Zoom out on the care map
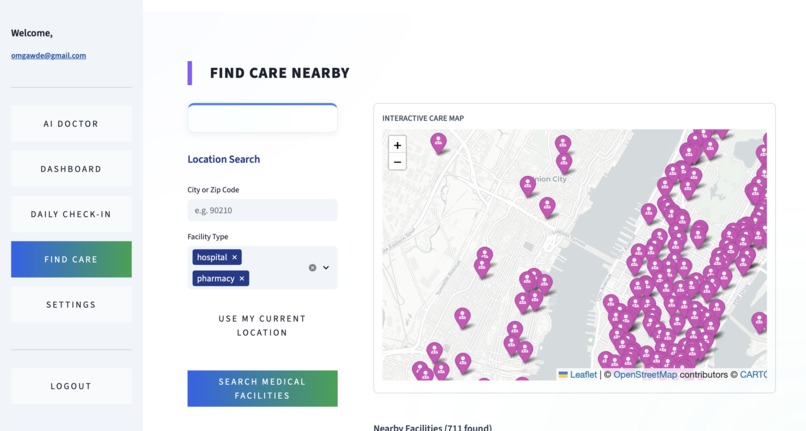This screenshot has width=806, height=431. point(397,162)
